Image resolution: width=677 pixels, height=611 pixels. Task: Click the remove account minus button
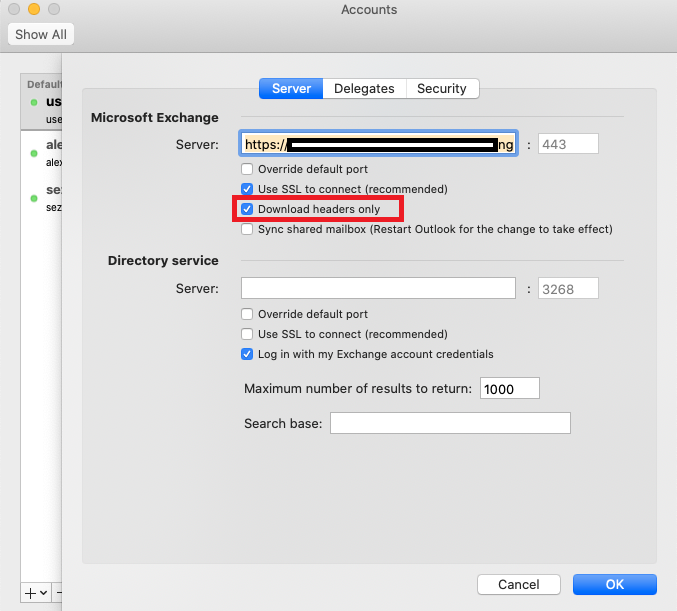pyautogui.click(x=58, y=593)
